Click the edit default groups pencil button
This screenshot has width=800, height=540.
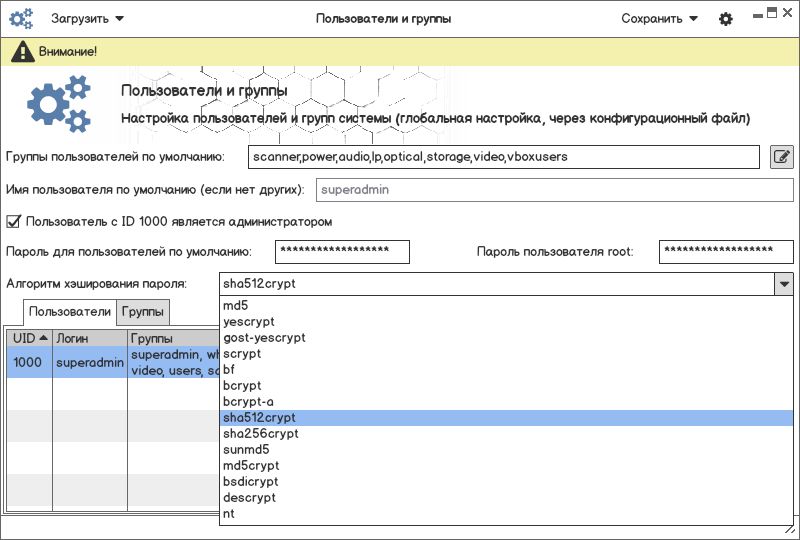click(x=781, y=157)
